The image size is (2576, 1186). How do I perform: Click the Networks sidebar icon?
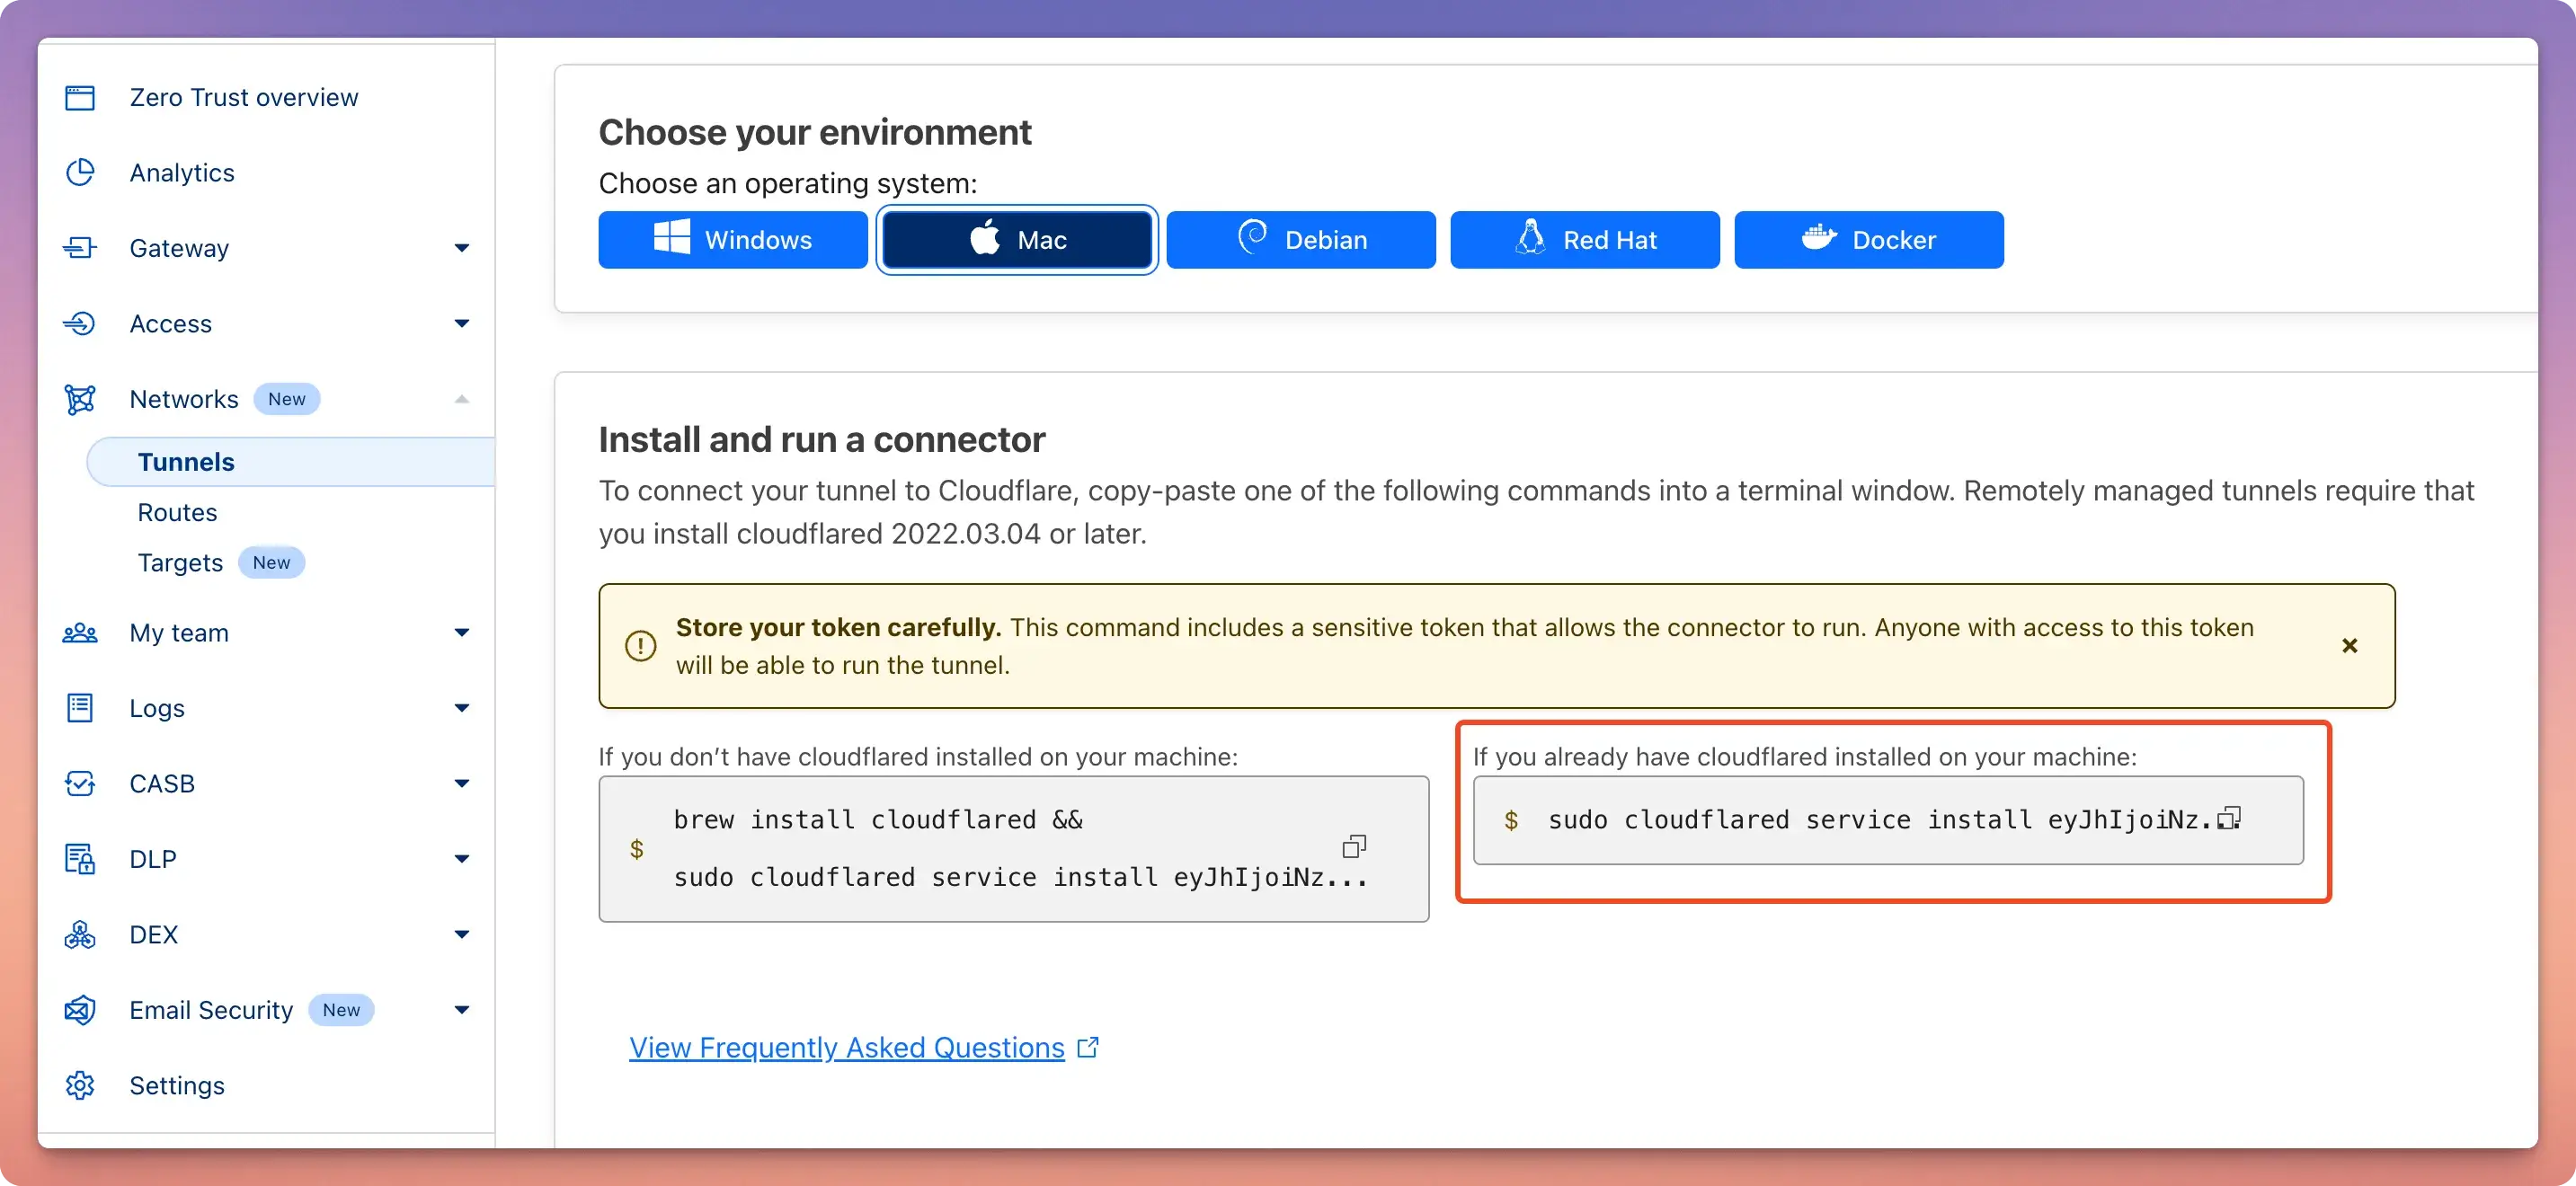pyautogui.click(x=80, y=399)
